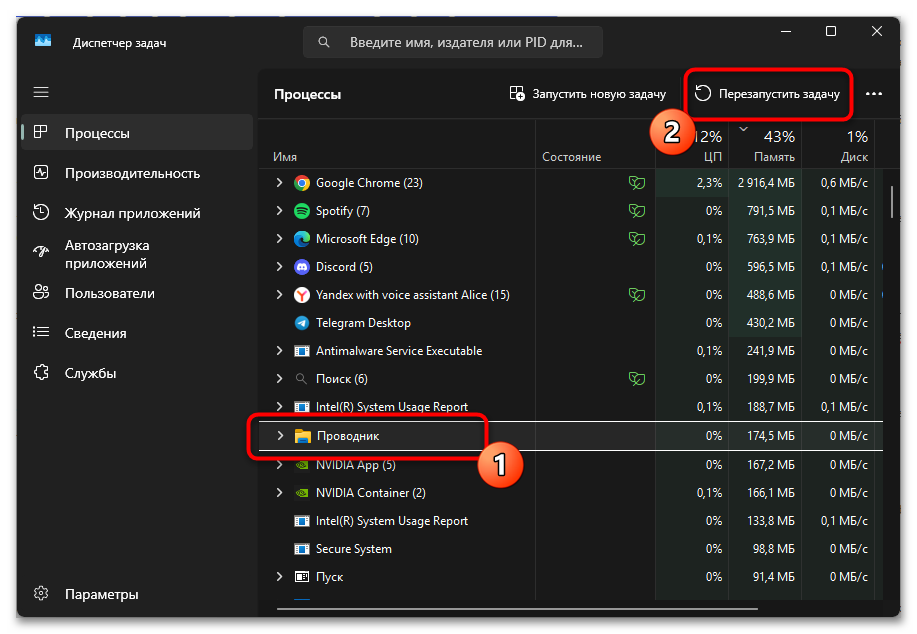Expand the Discord process group

coord(280,267)
